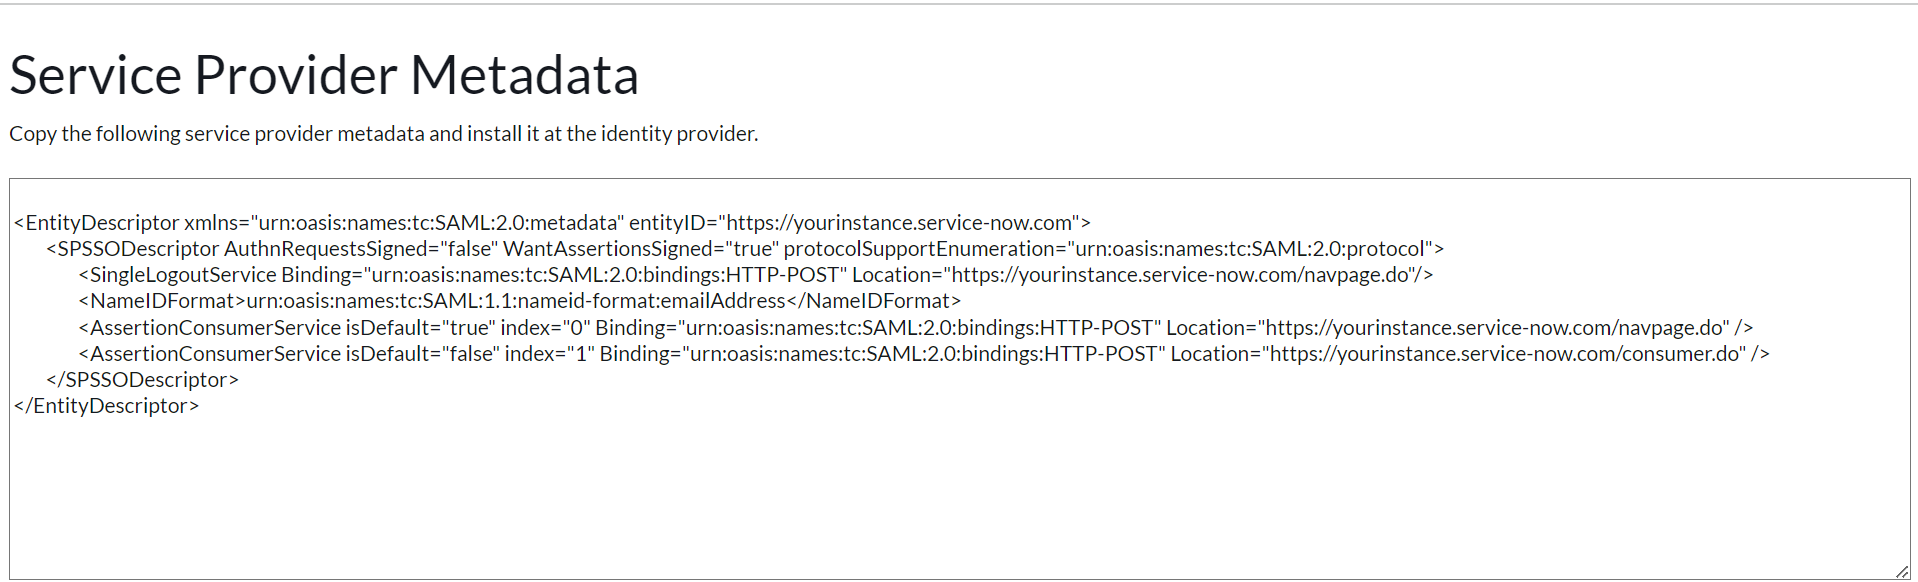
Task: Click the opening EntityDescriptor tag name
Action: [x=102, y=223]
